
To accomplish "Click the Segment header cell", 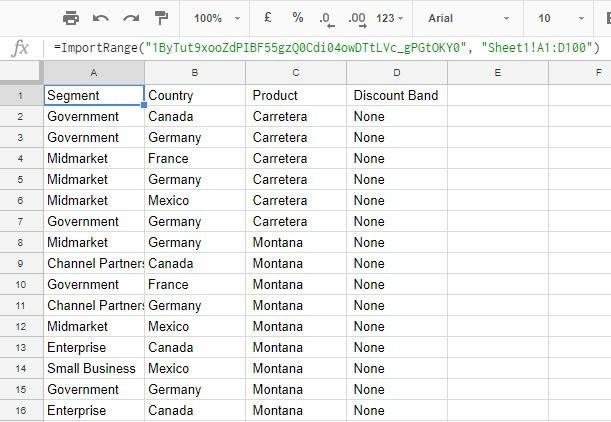I will pyautogui.click(x=94, y=95).
